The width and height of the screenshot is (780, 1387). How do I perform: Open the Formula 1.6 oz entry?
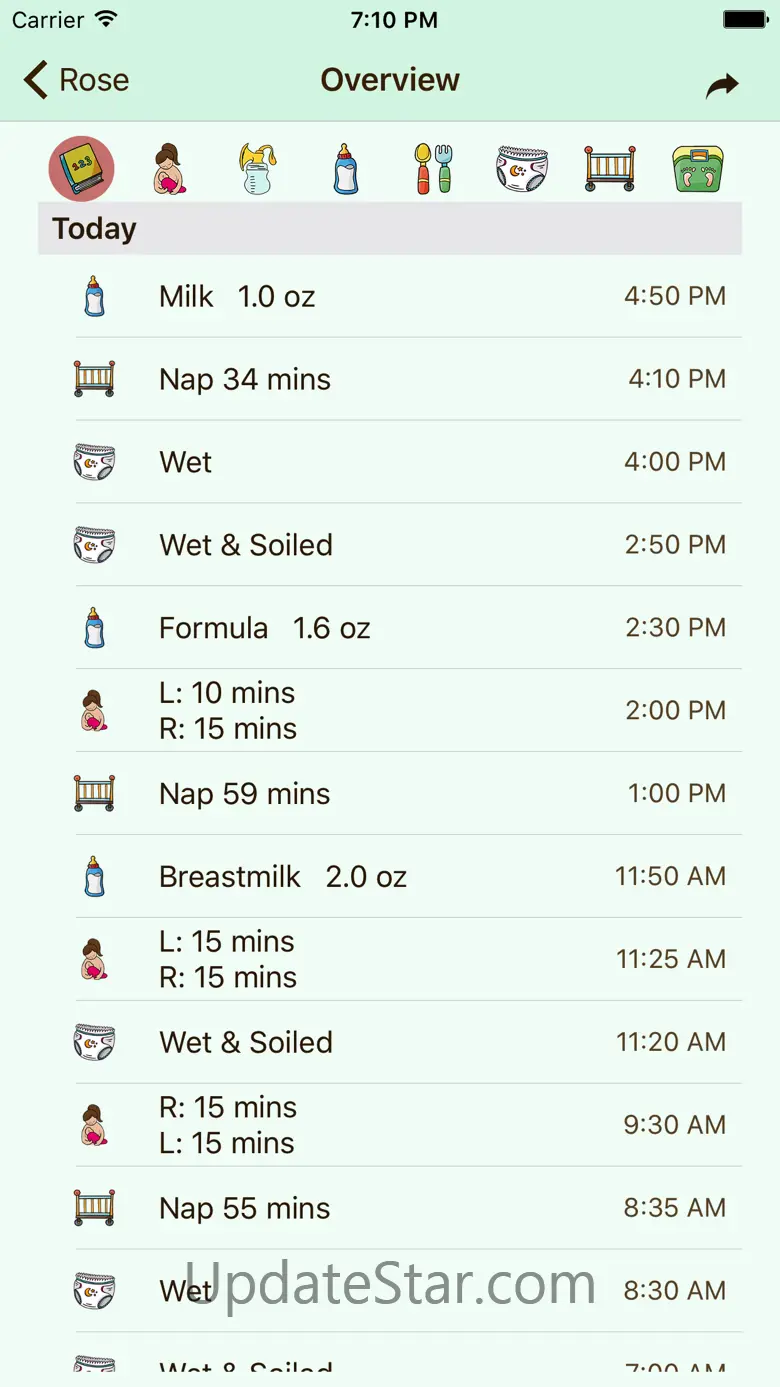pos(400,628)
